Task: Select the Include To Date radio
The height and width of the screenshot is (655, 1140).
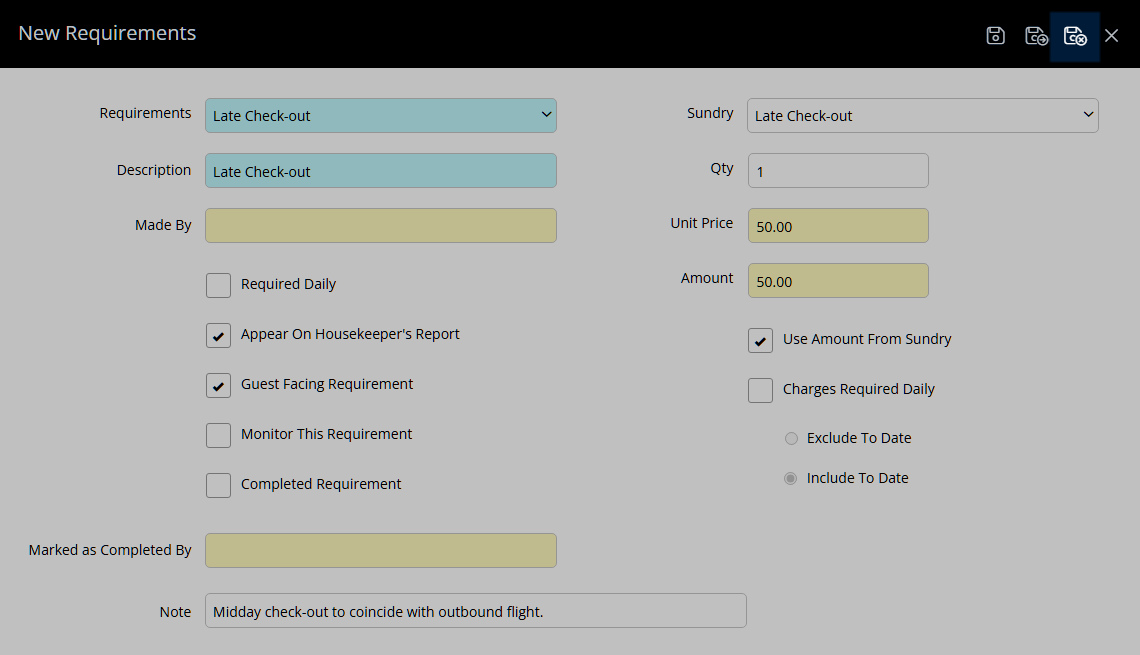Action: coord(791,478)
